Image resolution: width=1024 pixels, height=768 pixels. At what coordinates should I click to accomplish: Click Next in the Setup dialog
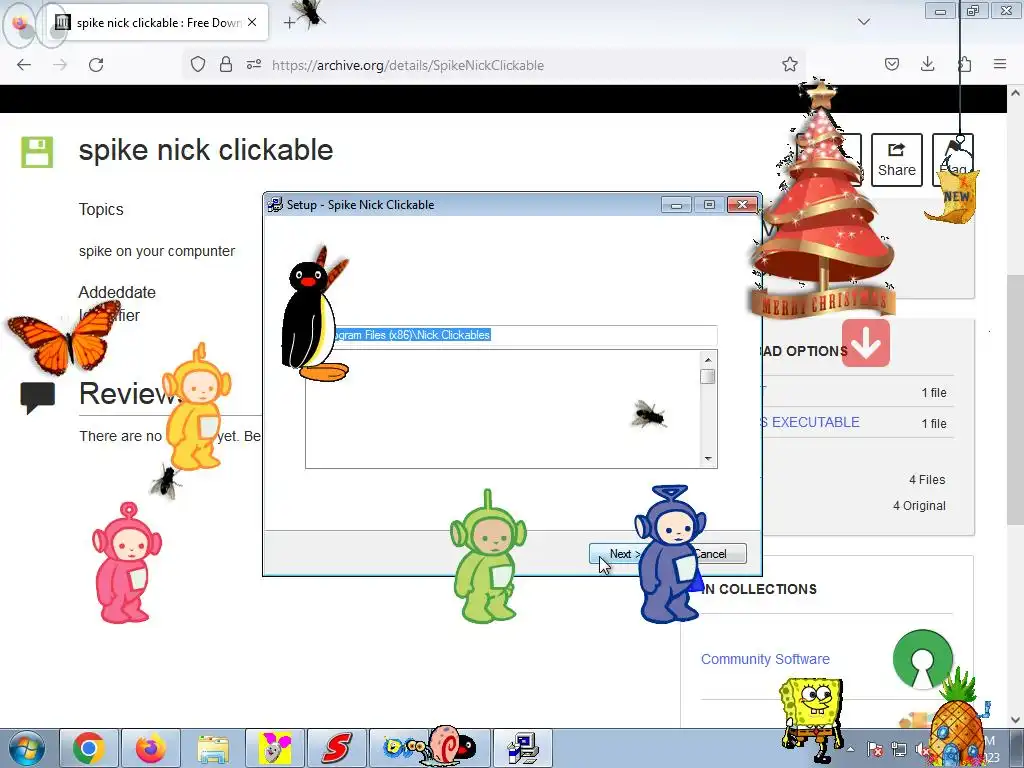pos(617,554)
